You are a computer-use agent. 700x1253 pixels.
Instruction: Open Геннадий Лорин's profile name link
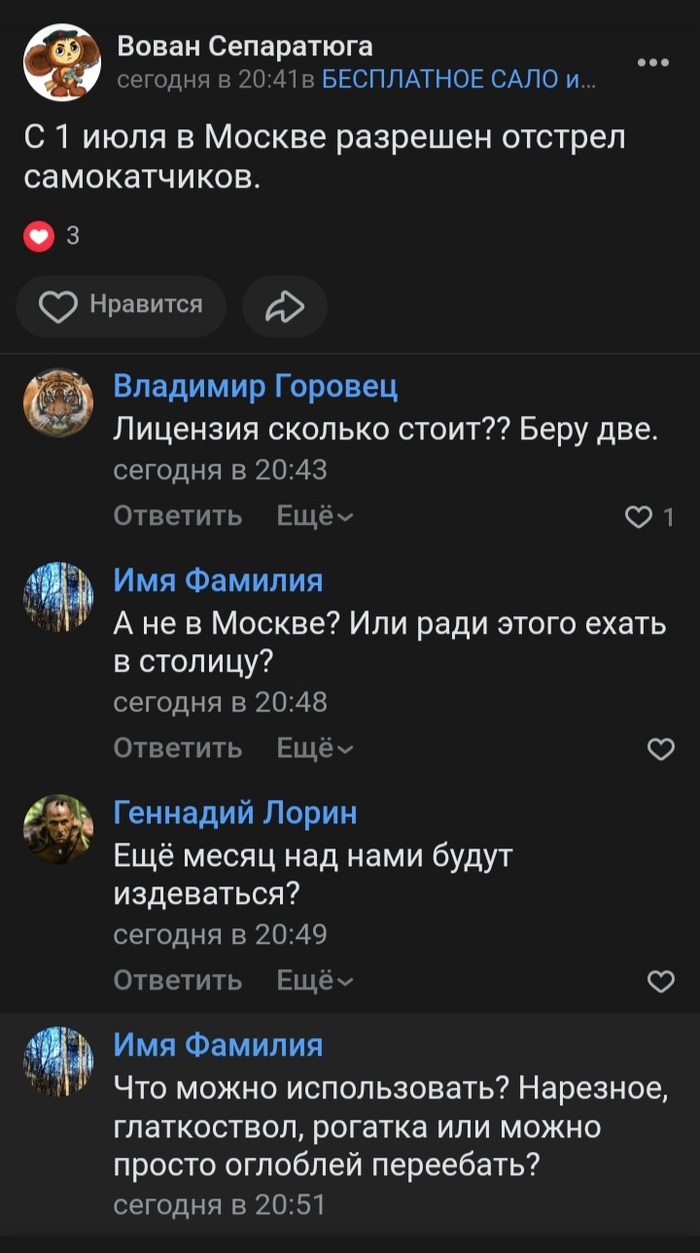[235, 813]
